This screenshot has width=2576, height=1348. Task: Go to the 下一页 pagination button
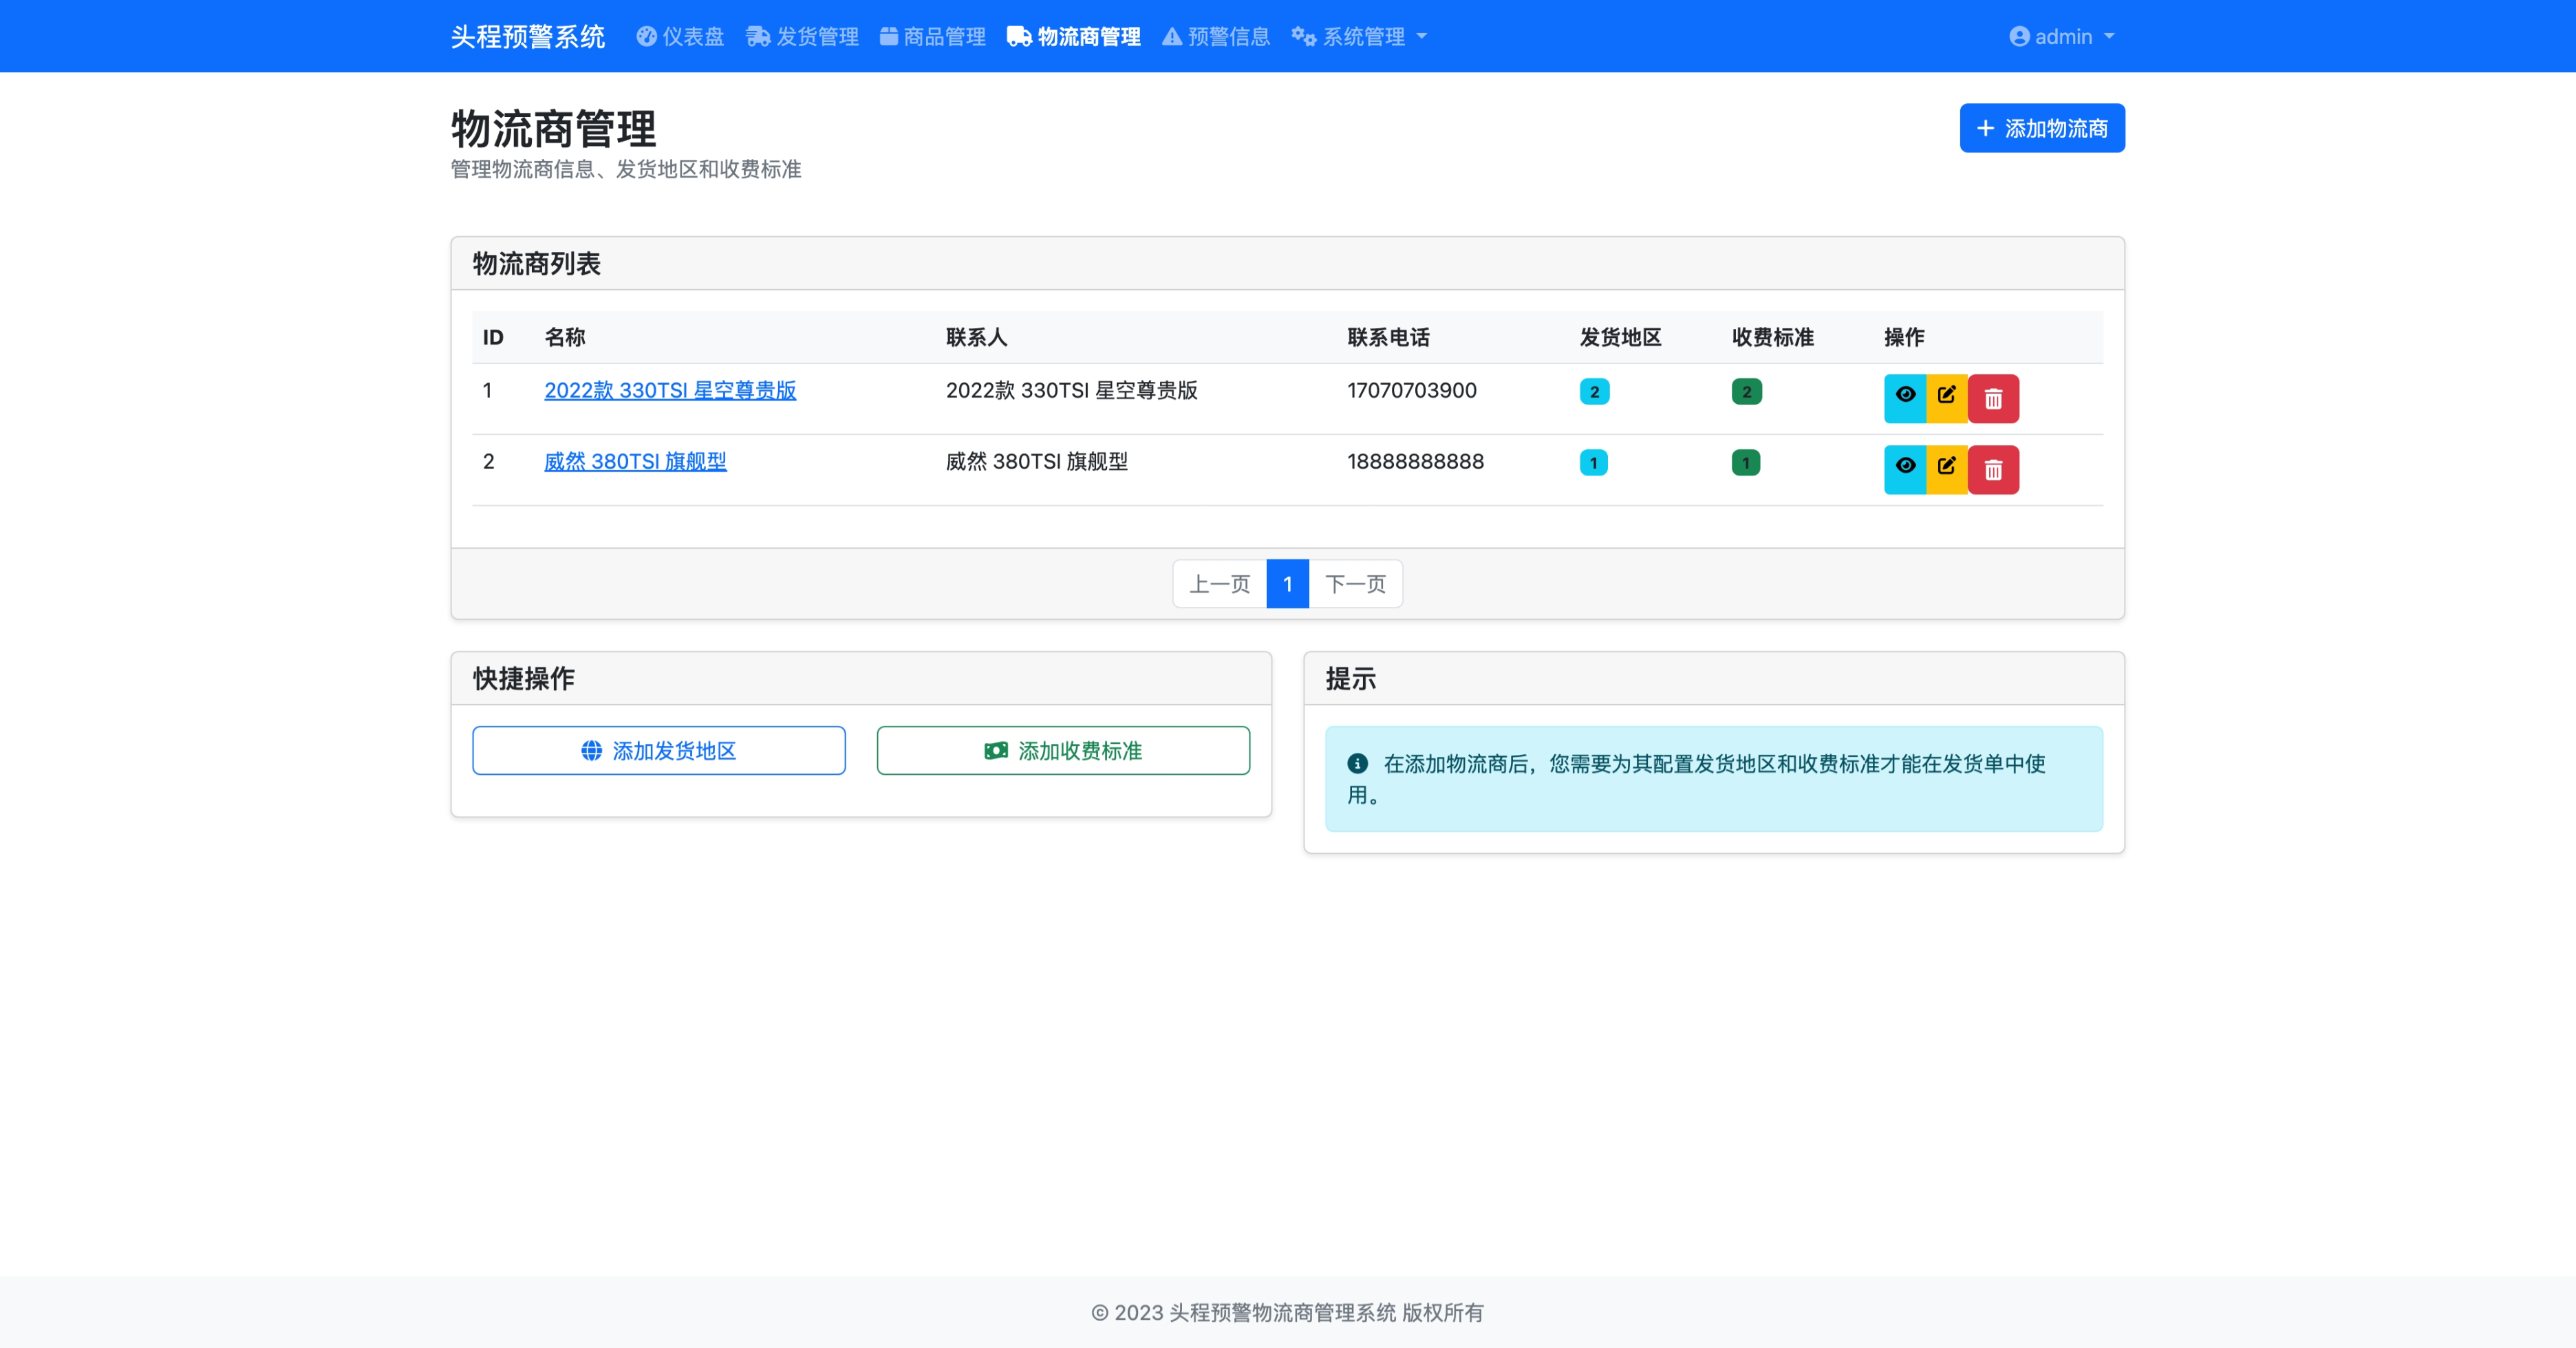coord(1355,584)
